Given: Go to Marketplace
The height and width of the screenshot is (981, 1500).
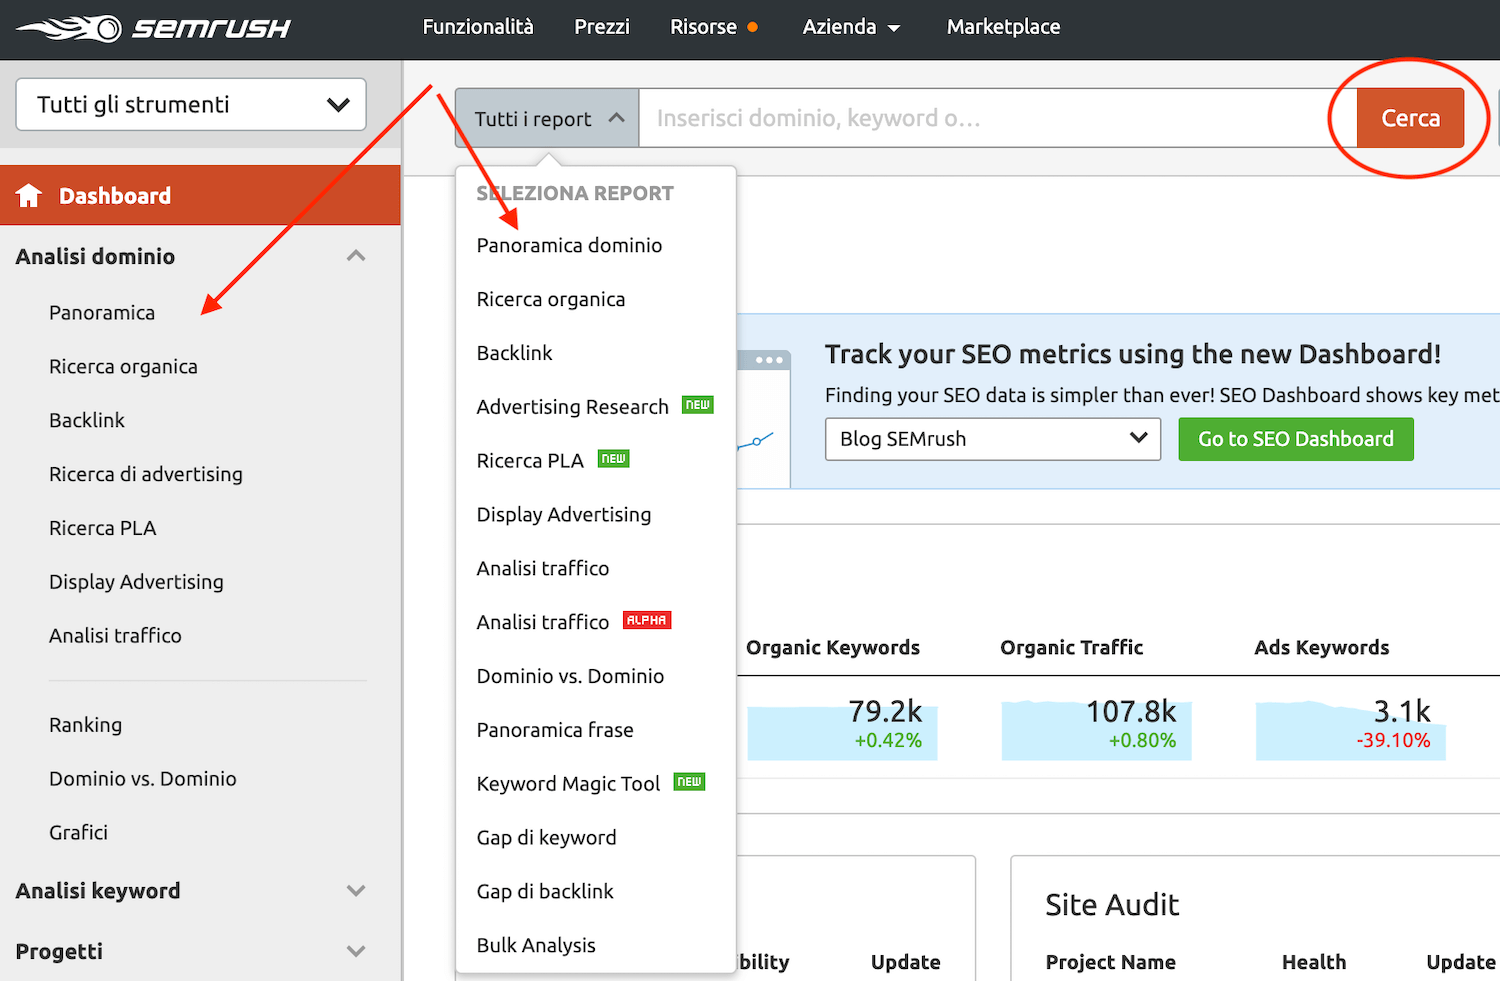Looking at the screenshot, I should (1003, 27).
